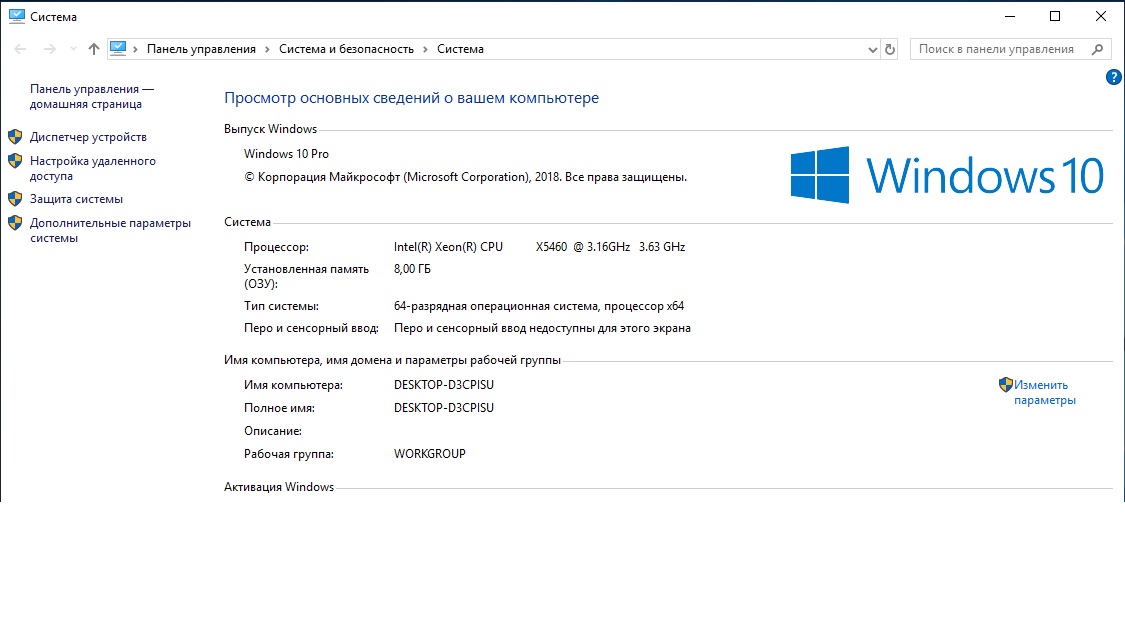Screen dimensions: 1125x630
Task: Click the Система window title icon
Action: (17, 16)
